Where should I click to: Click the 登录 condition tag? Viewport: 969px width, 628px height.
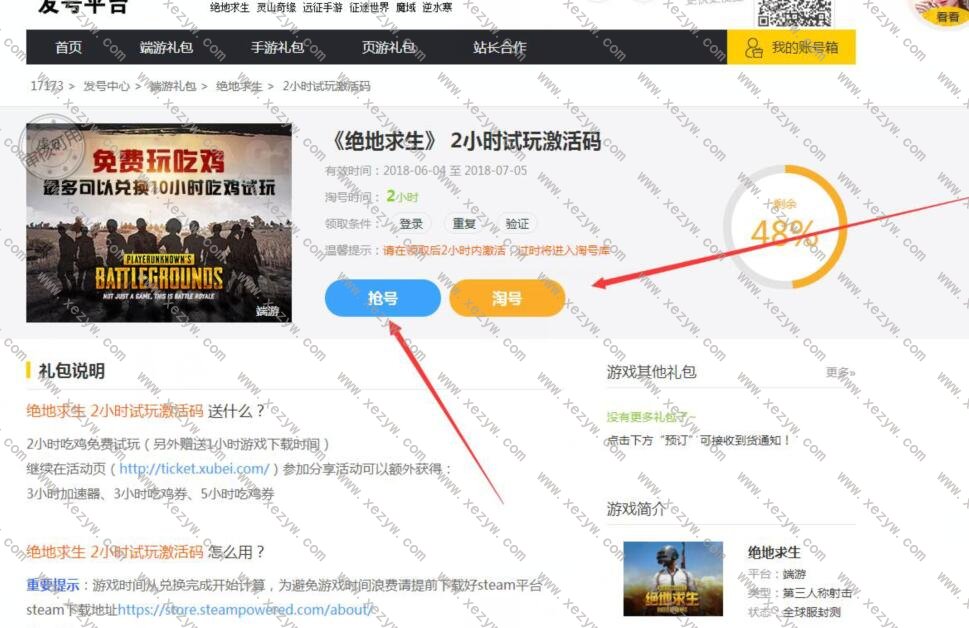click(x=410, y=224)
